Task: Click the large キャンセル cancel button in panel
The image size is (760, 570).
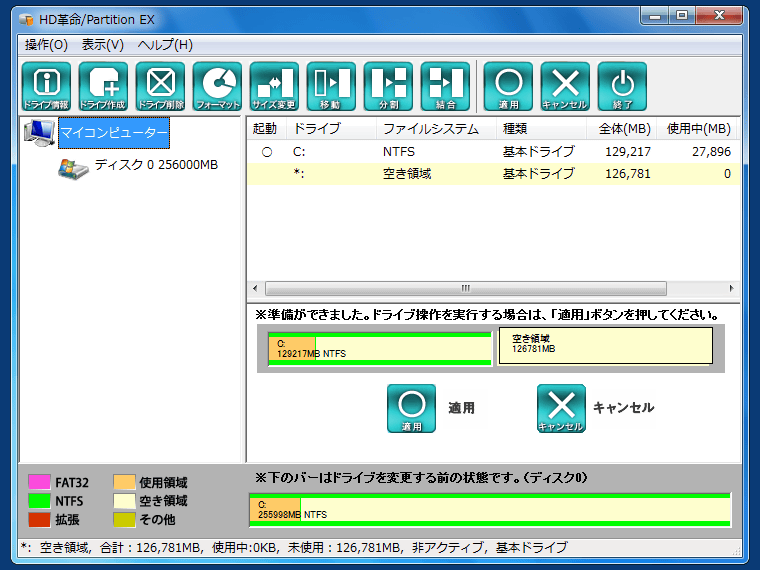Action: (x=561, y=408)
